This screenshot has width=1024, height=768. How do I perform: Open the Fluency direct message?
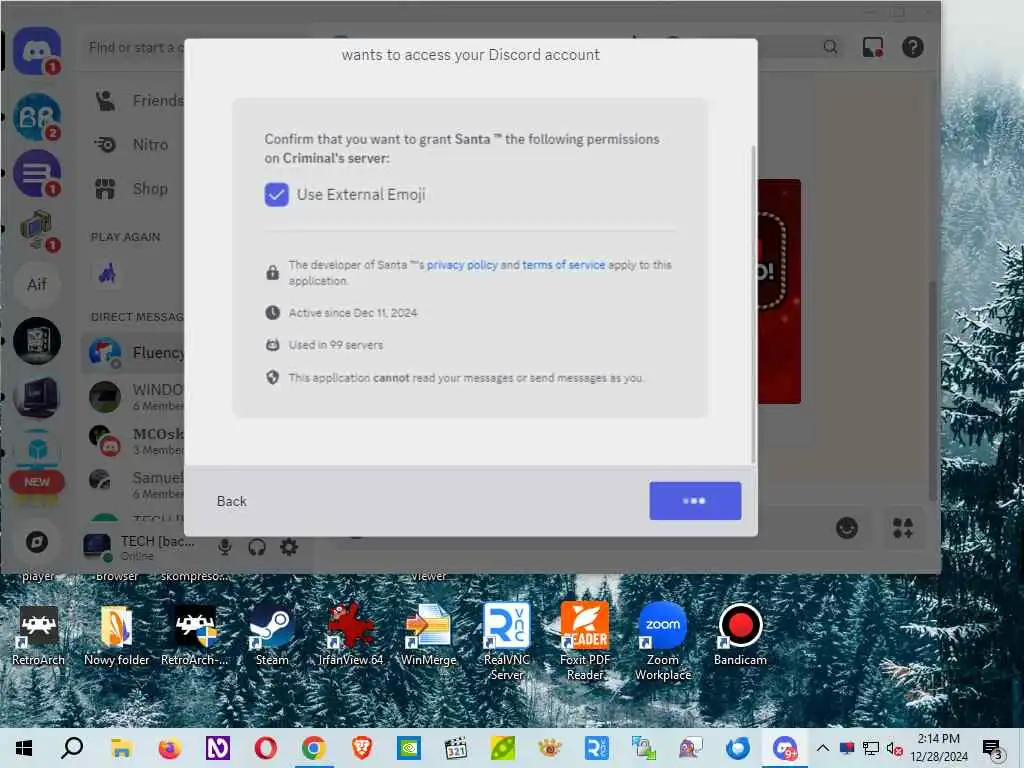click(x=134, y=353)
